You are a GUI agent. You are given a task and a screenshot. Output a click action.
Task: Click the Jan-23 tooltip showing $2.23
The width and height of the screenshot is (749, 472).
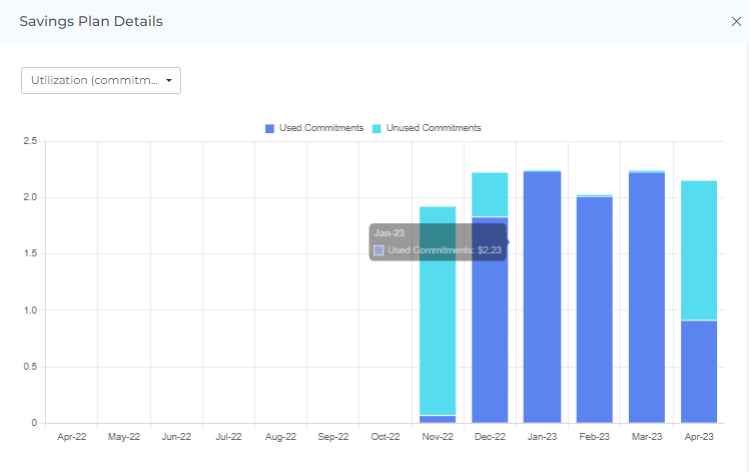(x=436, y=241)
